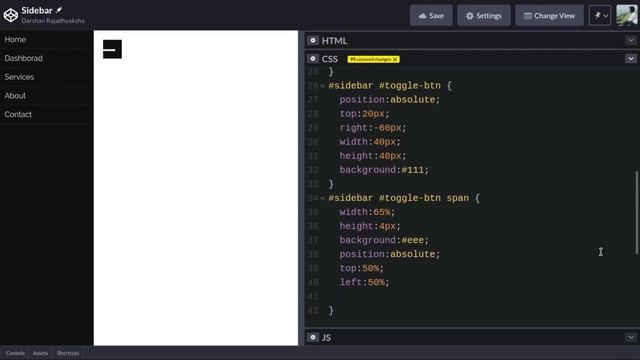Open the Console tab
640x360 pixels.
click(15, 353)
